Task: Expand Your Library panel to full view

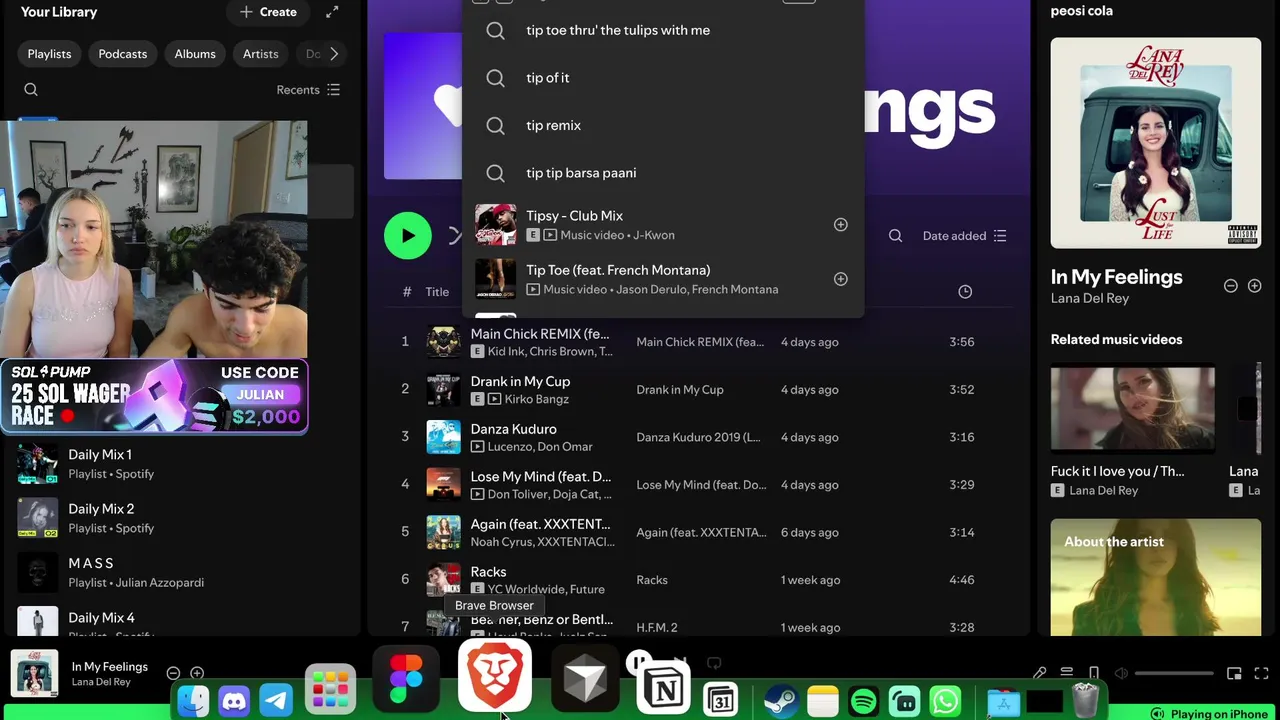Action: coord(332,12)
